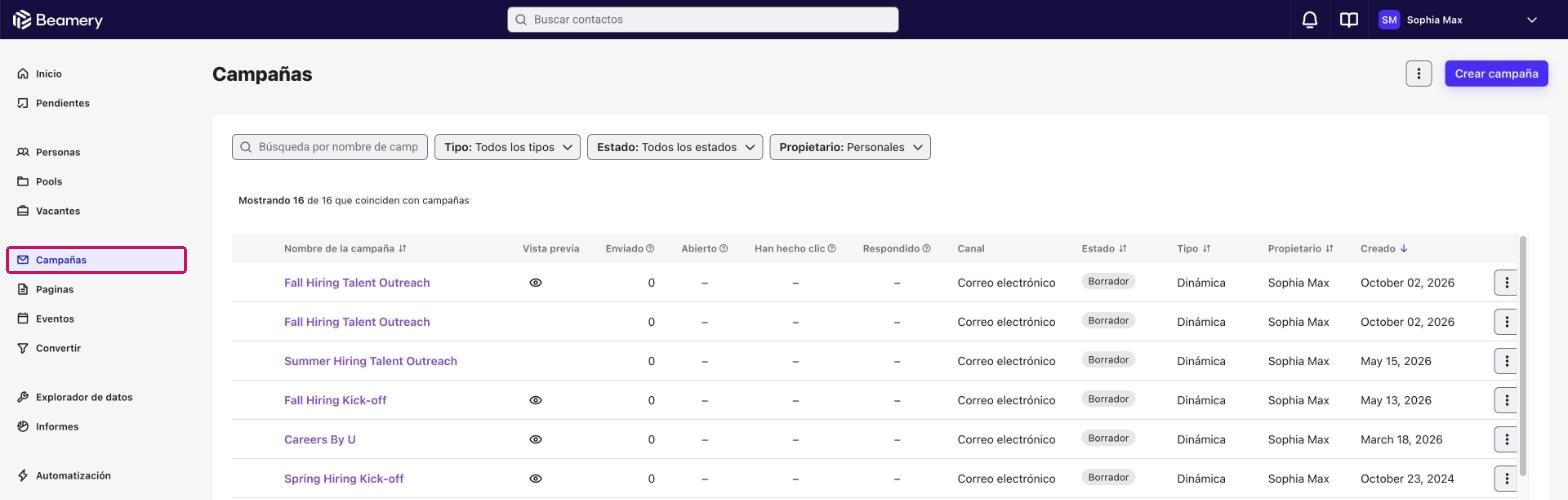This screenshot has width=1568, height=500.
Task: Show Han hecho clic help icon
Action: [831, 248]
